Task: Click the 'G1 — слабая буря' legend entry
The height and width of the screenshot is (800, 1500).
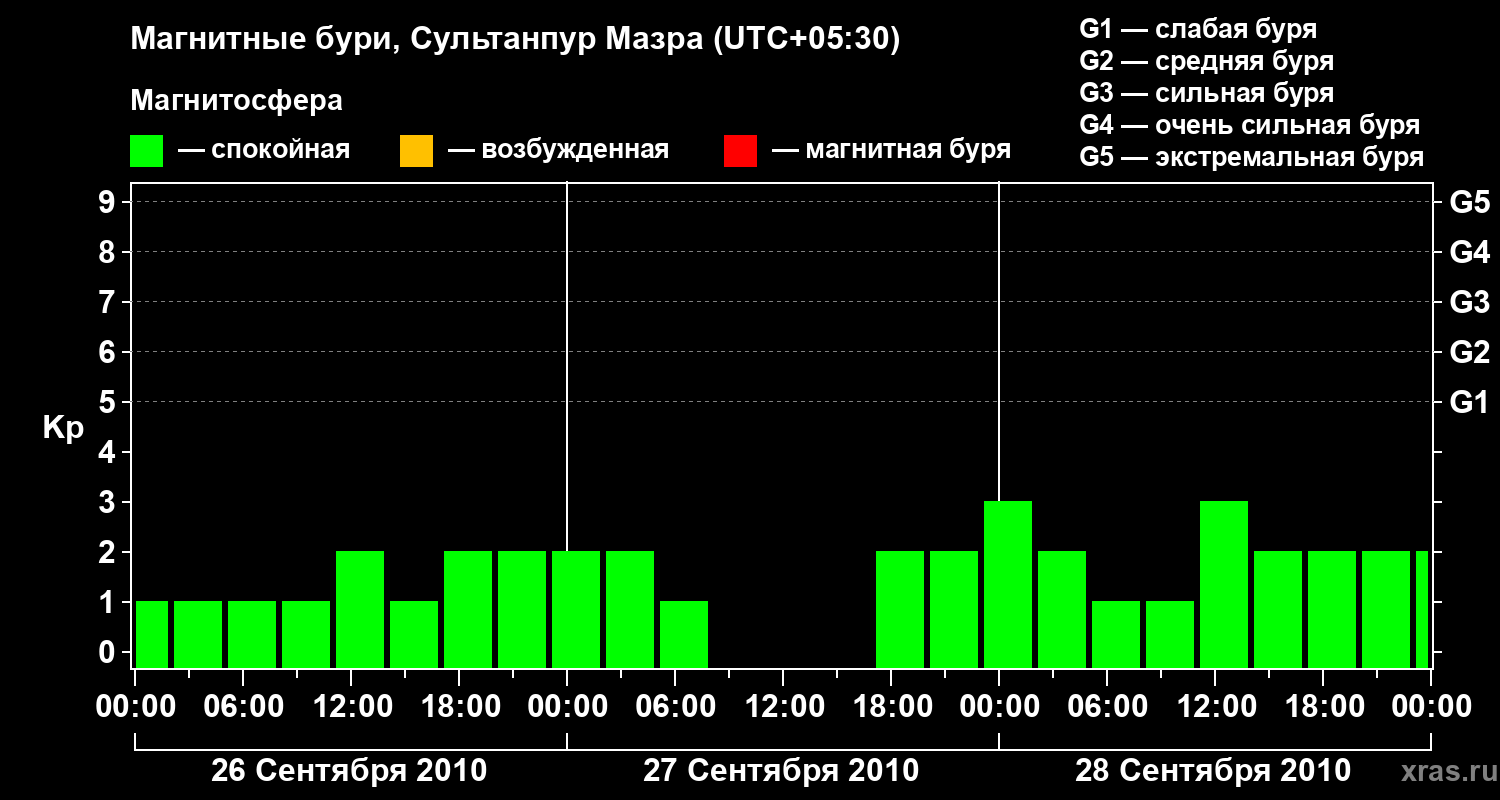Action: (x=1198, y=29)
